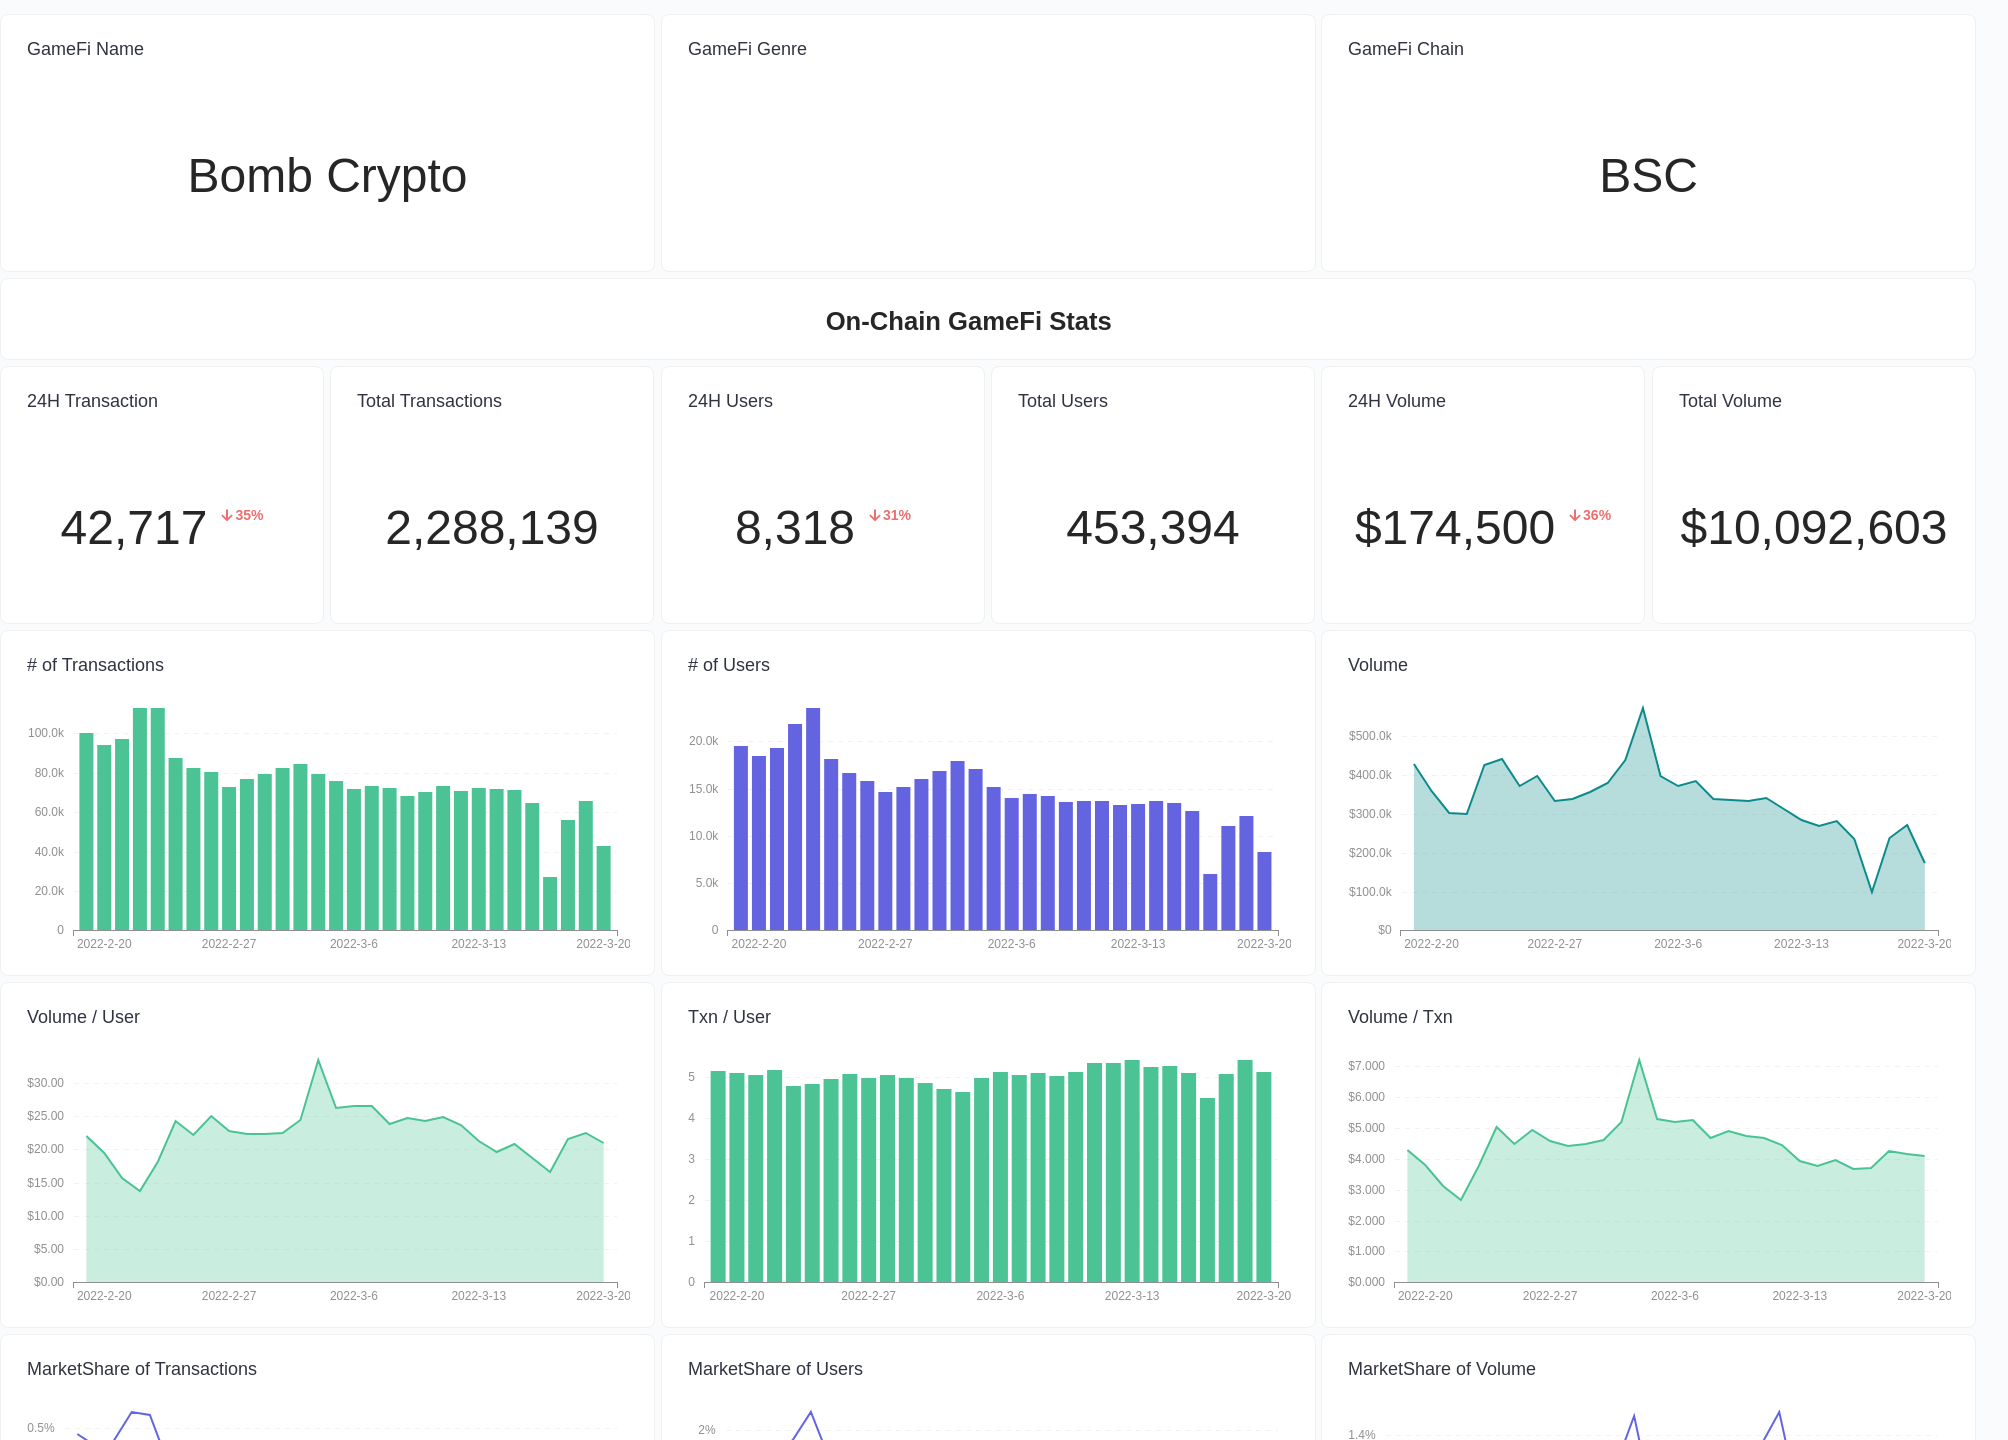Image resolution: width=2008 pixels, height=1440 pixels.
Task: Click the peak point of the Volume chart
Action: point(1643,709)
